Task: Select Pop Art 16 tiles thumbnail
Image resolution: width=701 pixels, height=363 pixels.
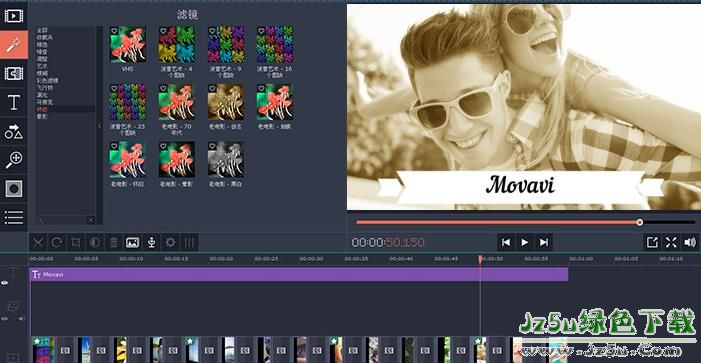Action: (275, 44)
